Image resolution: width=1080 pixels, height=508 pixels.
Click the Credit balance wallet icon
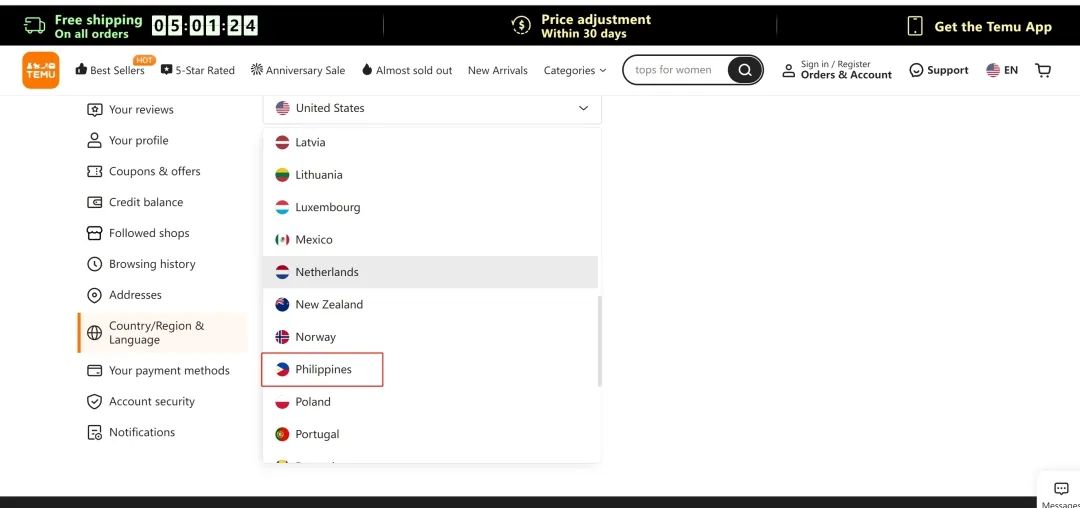[x=94, y=202]
